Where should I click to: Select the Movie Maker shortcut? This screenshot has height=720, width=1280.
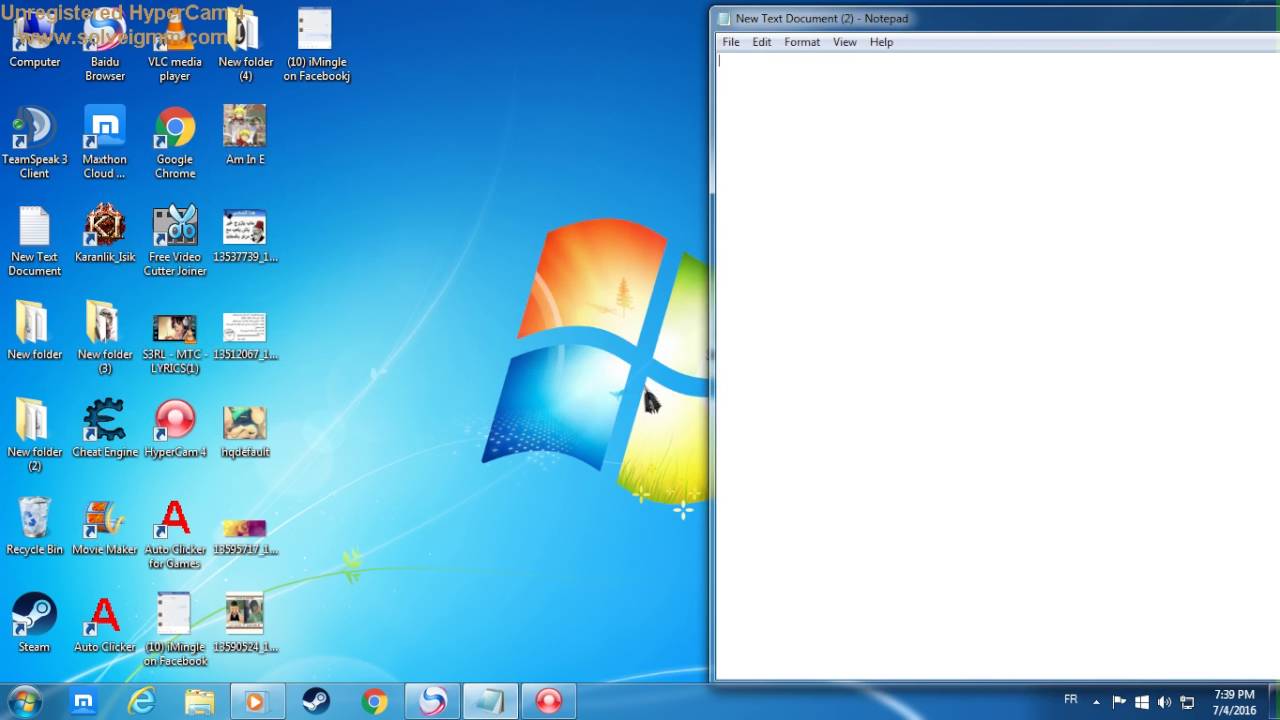pos(105,526)
